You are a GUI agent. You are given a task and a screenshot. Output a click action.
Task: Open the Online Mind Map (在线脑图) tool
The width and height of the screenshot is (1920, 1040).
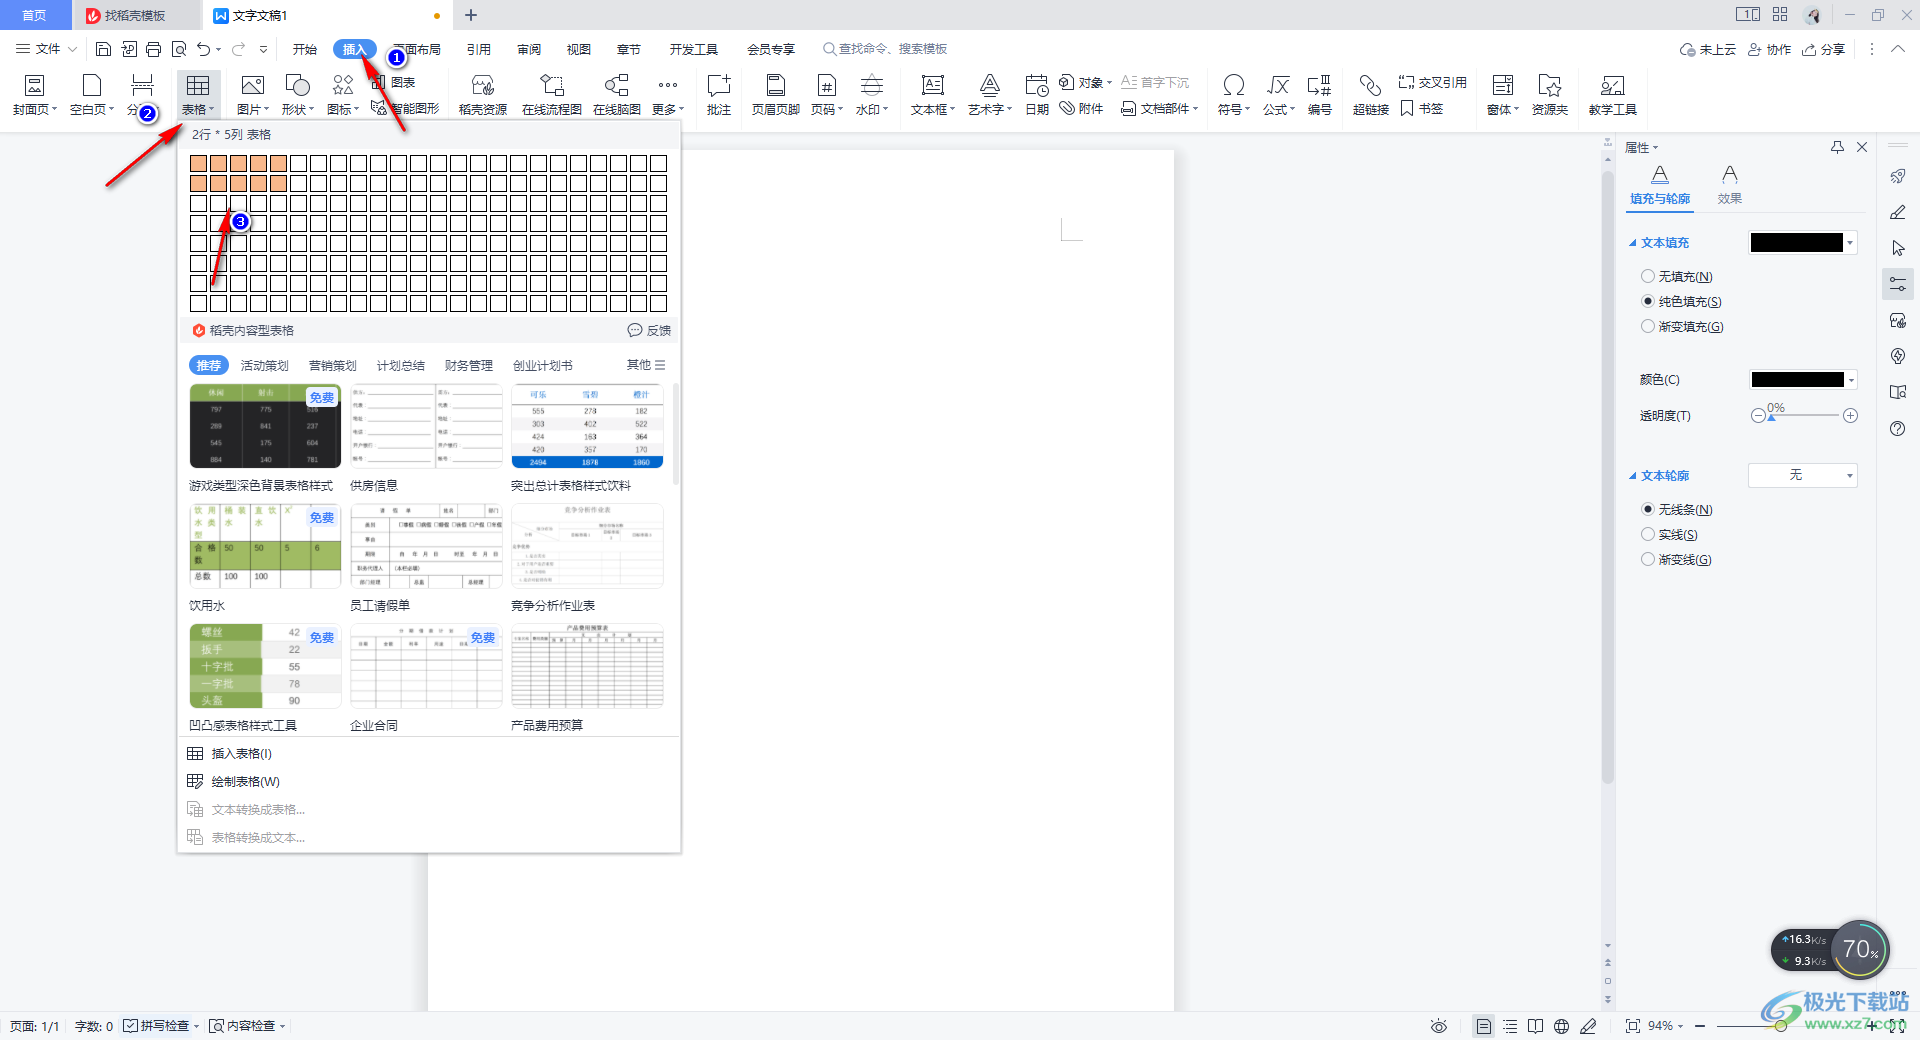[x=617, y=96]
